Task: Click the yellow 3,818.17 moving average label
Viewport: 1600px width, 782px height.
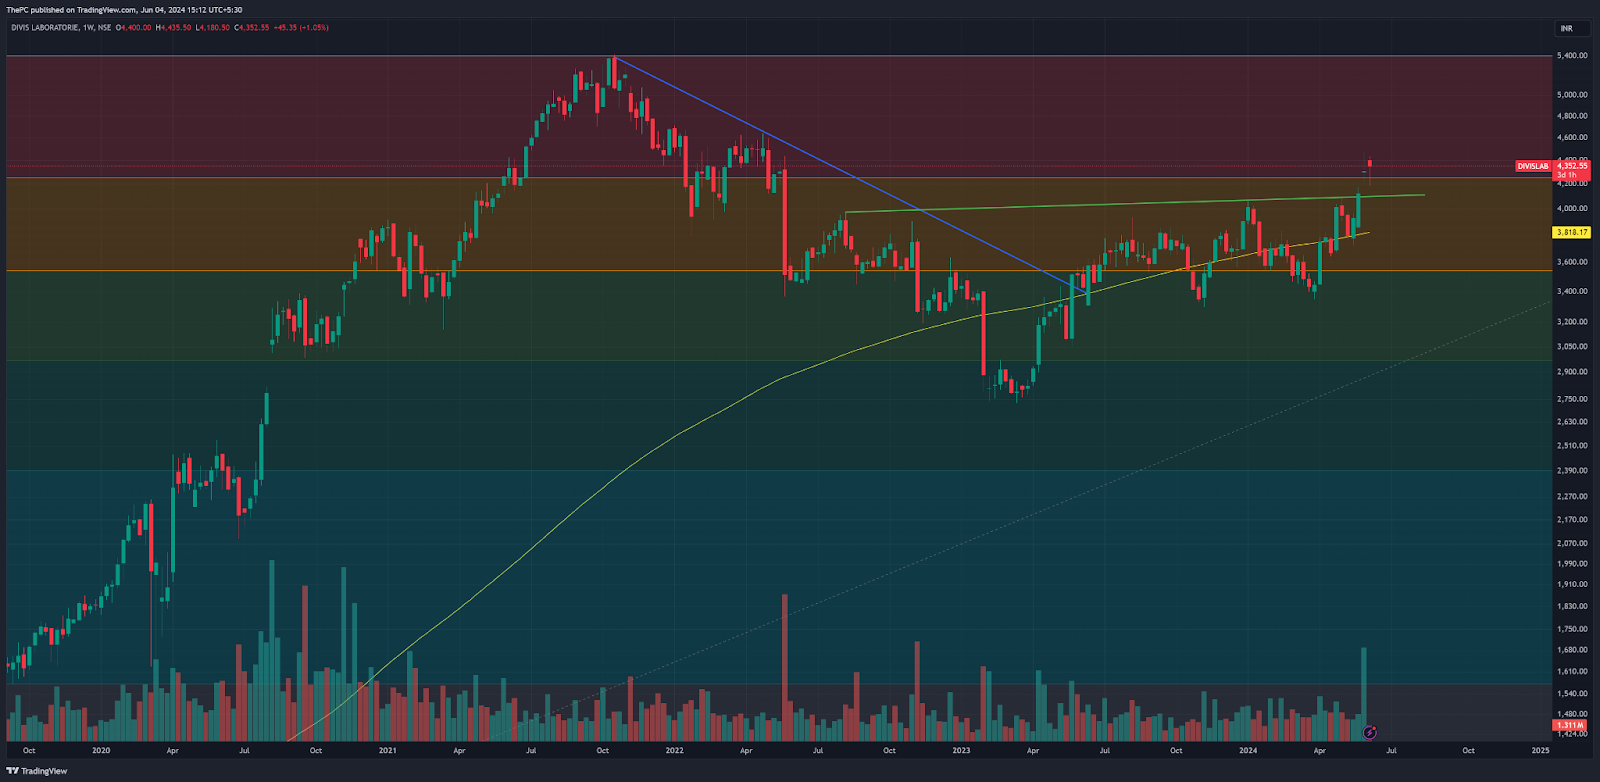Action: (1572, 232)
